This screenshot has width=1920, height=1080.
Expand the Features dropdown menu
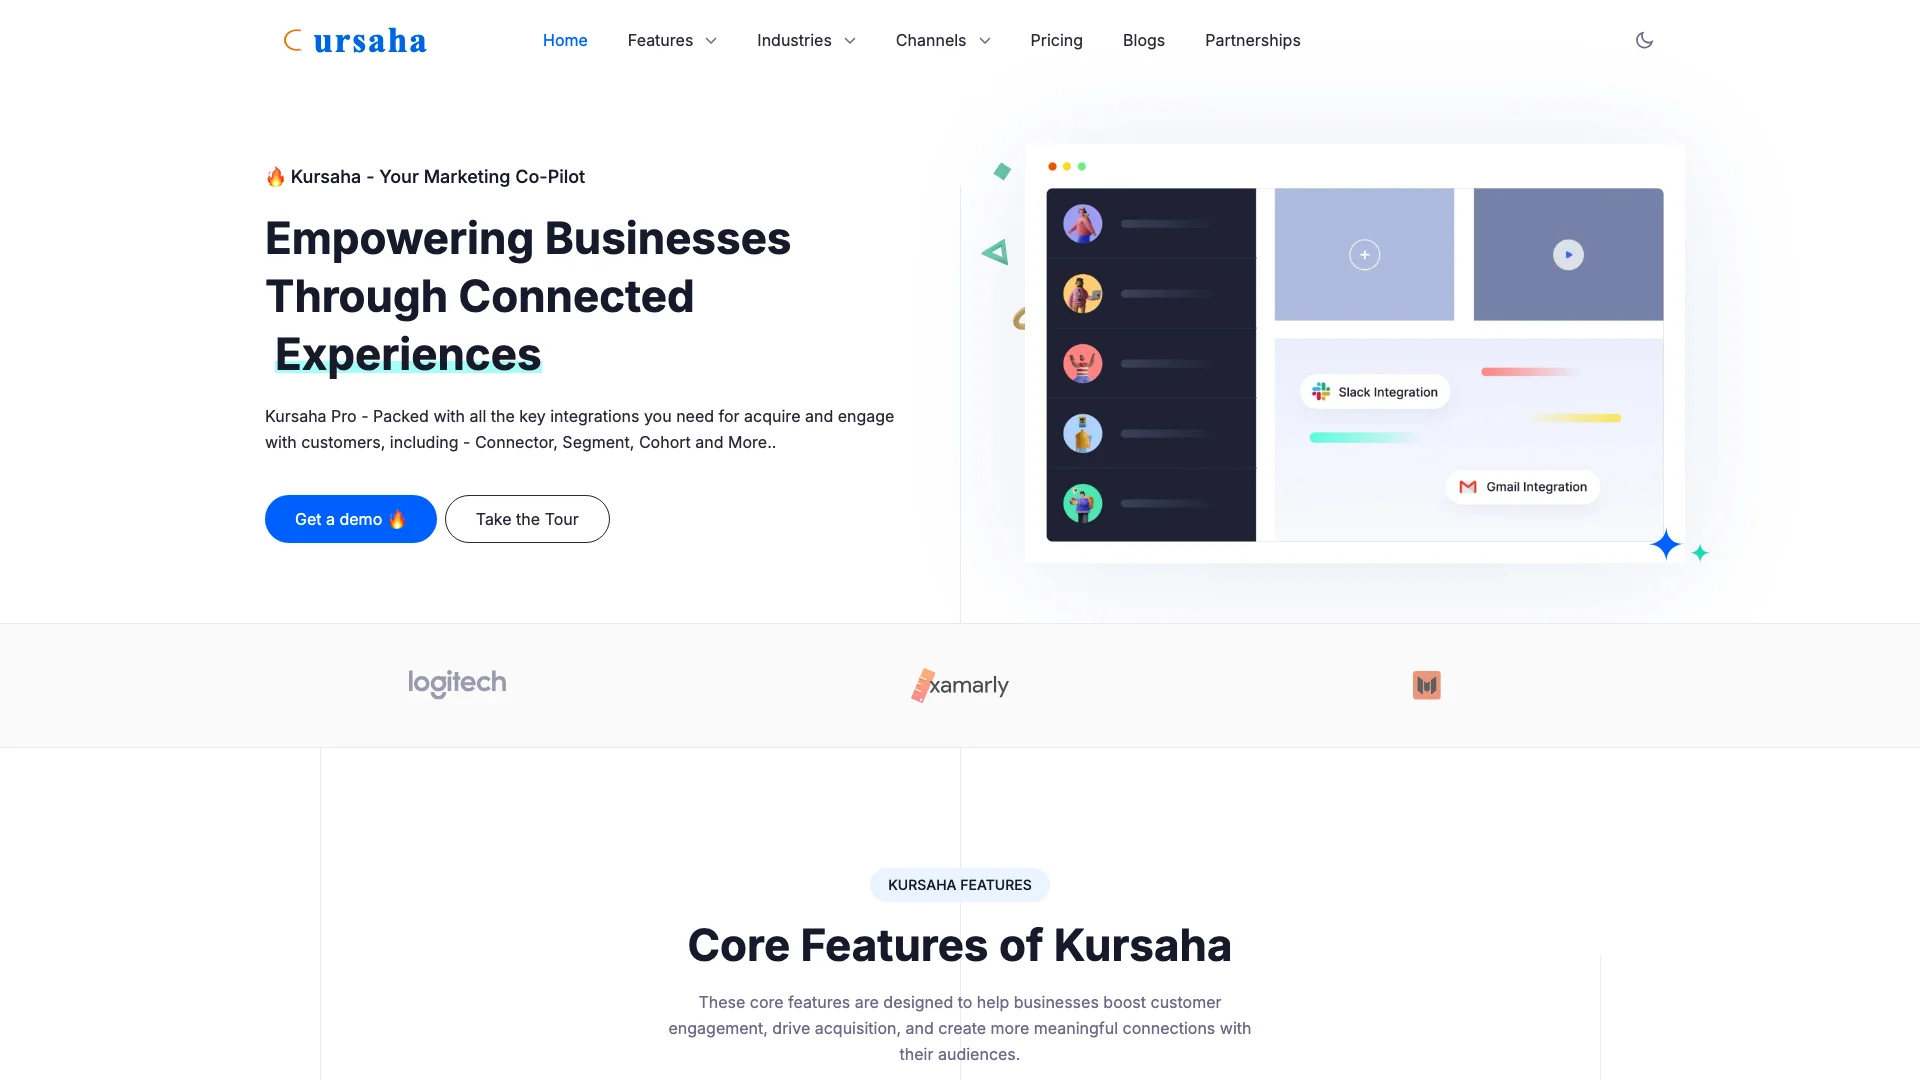tap(673, 40)
